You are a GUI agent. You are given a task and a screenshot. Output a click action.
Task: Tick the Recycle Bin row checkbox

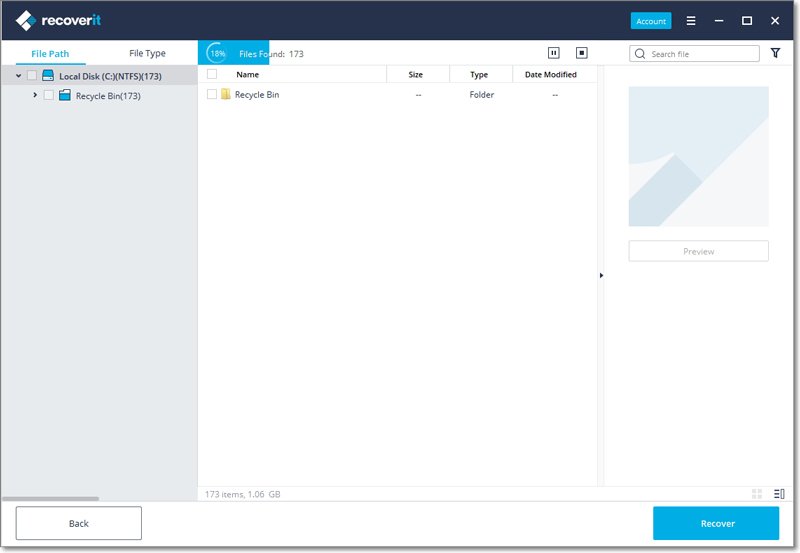(212, 94)
